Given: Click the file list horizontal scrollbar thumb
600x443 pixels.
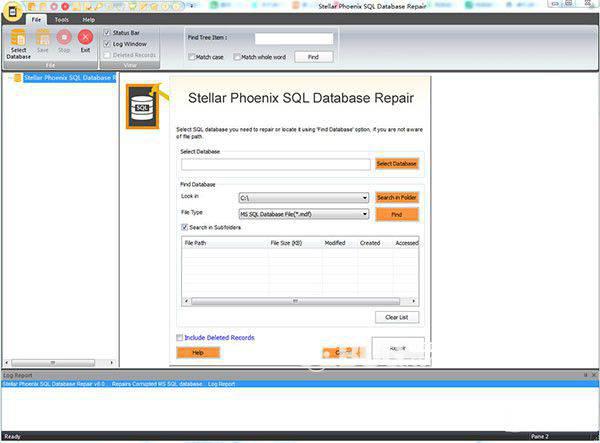Looking at the screenshot, I should [x=295, y=301].
